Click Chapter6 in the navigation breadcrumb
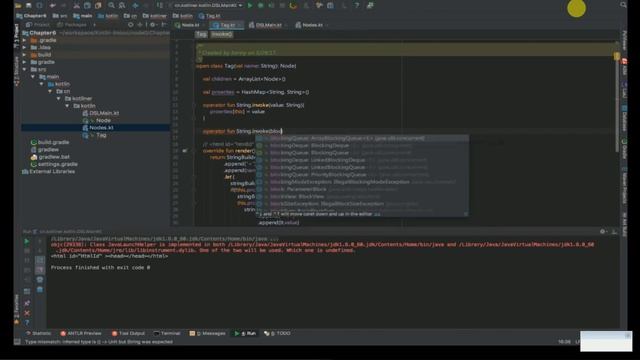640x360 pixels. pos(31,16)
